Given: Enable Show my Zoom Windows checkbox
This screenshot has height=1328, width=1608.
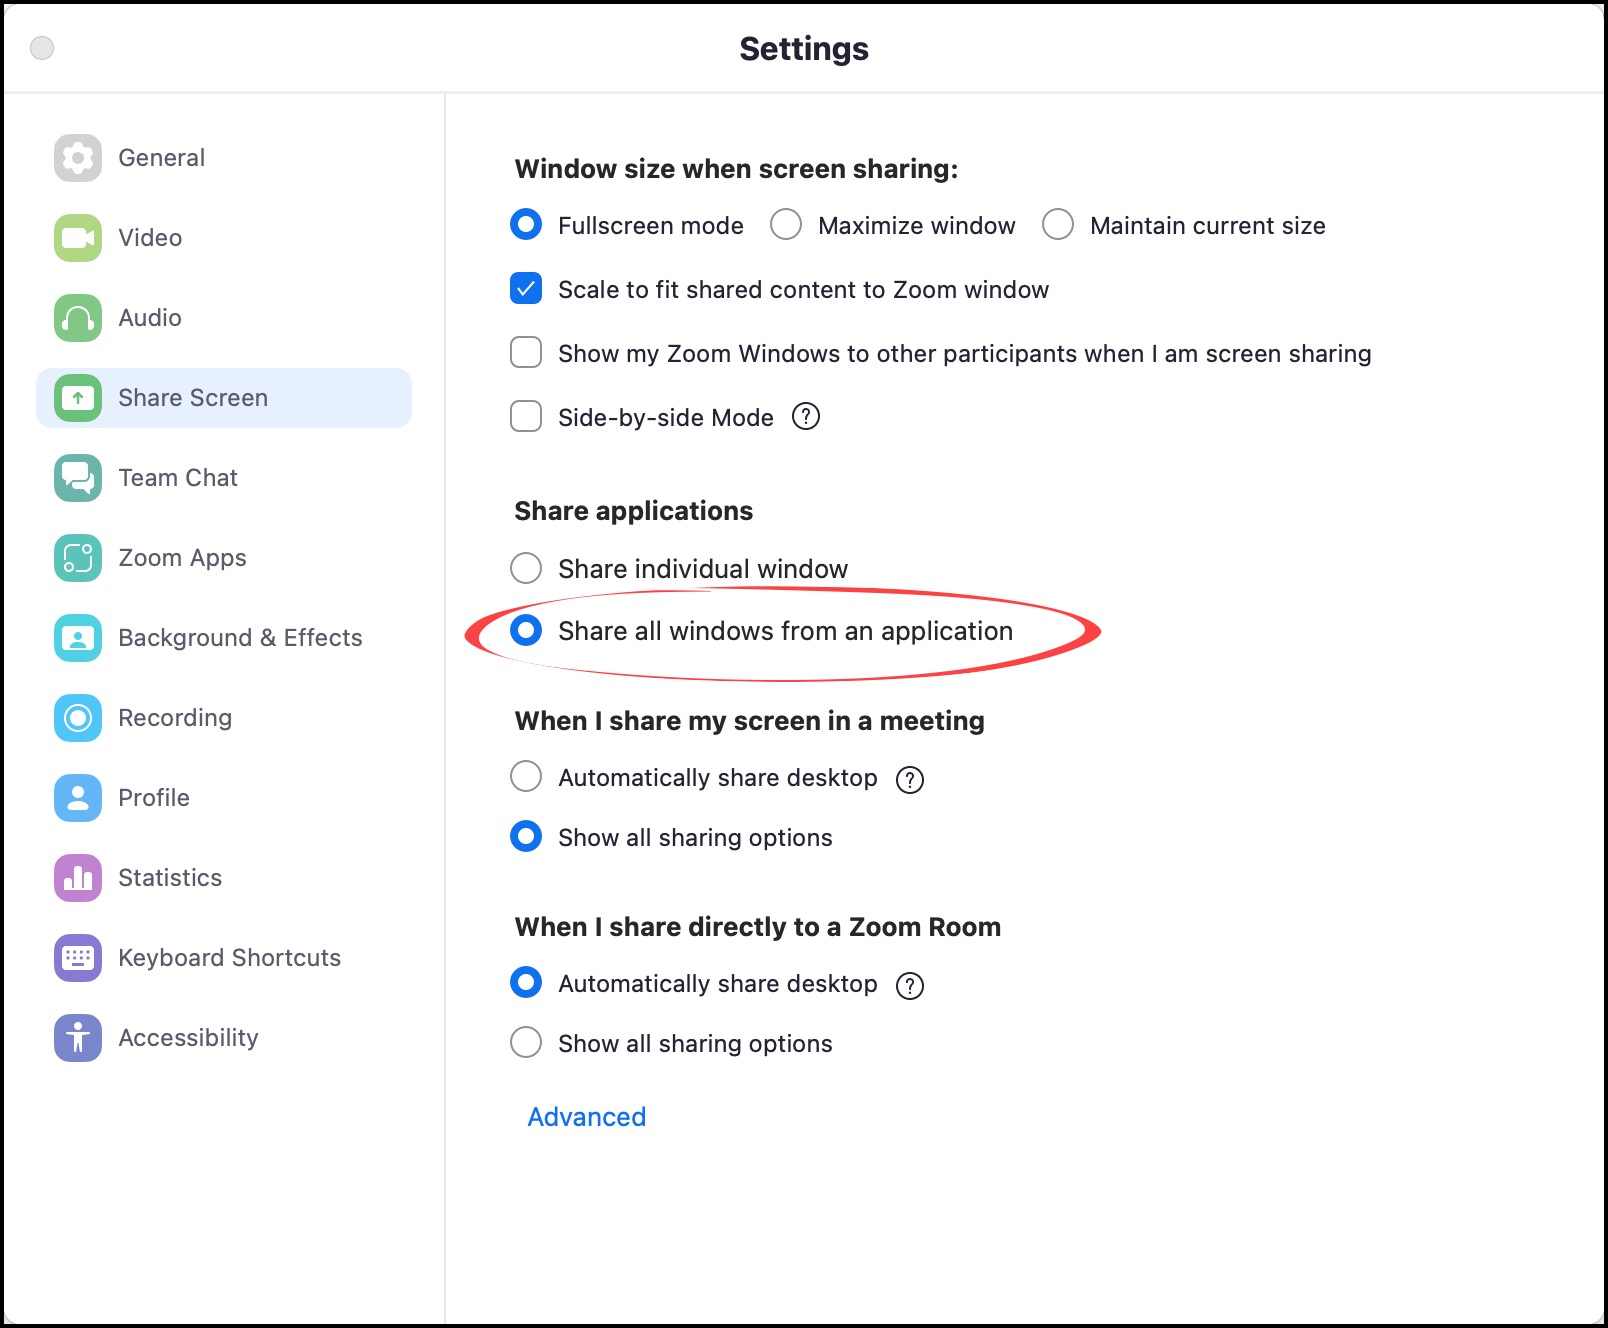Looking at the screenshot, I should click(x=526, y=353).
